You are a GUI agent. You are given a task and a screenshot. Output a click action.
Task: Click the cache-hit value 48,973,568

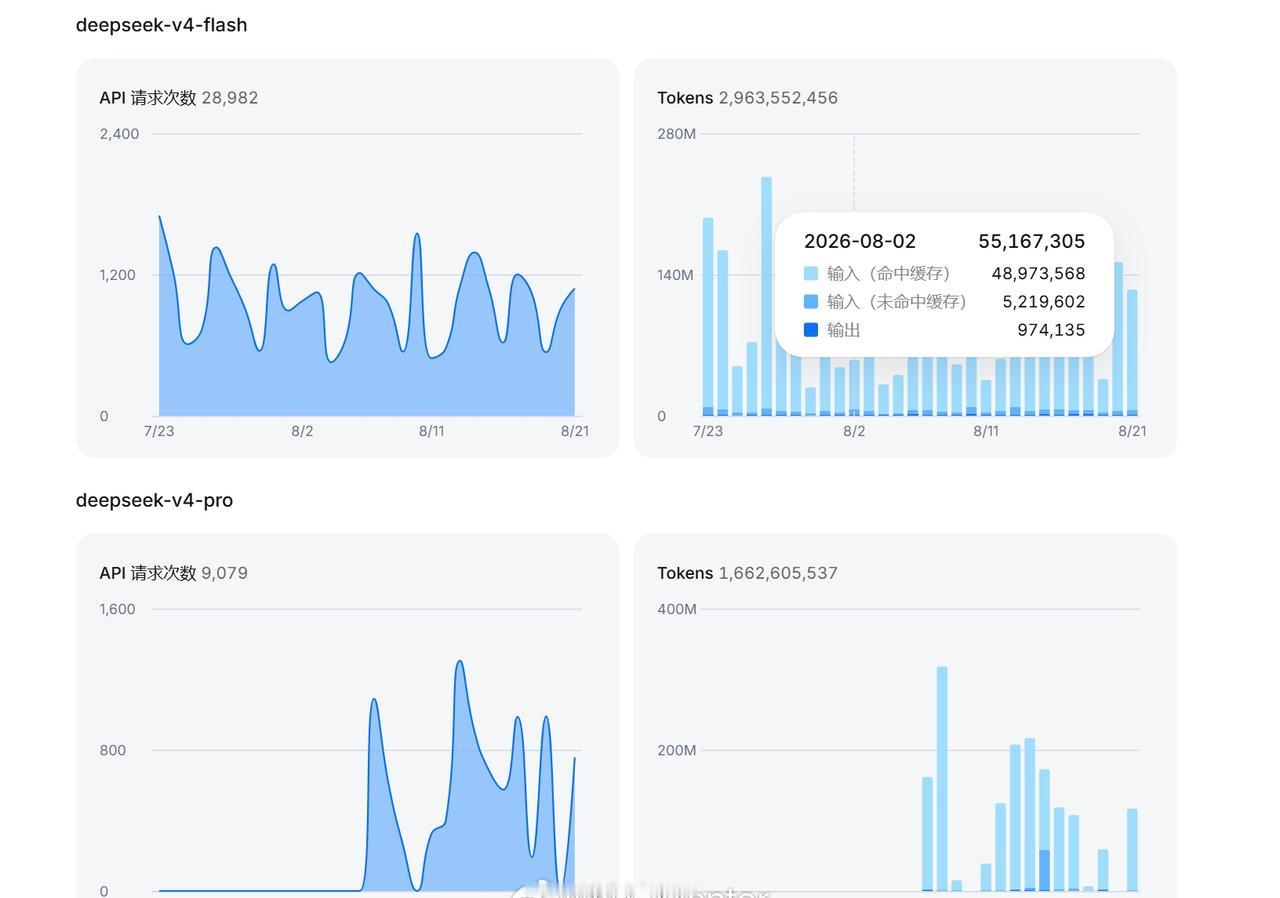pos(1038,273)
